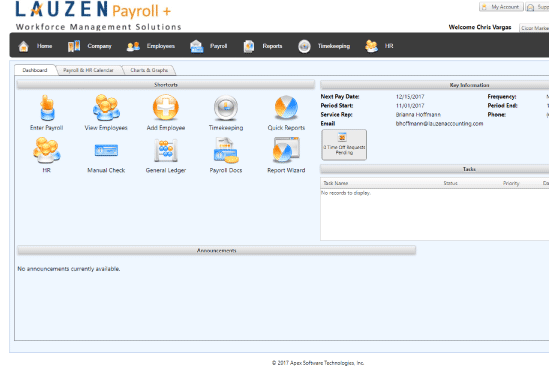549x366 pixels.
Task: Open the Time Off Requests Pending button
Action: point(344,145)
